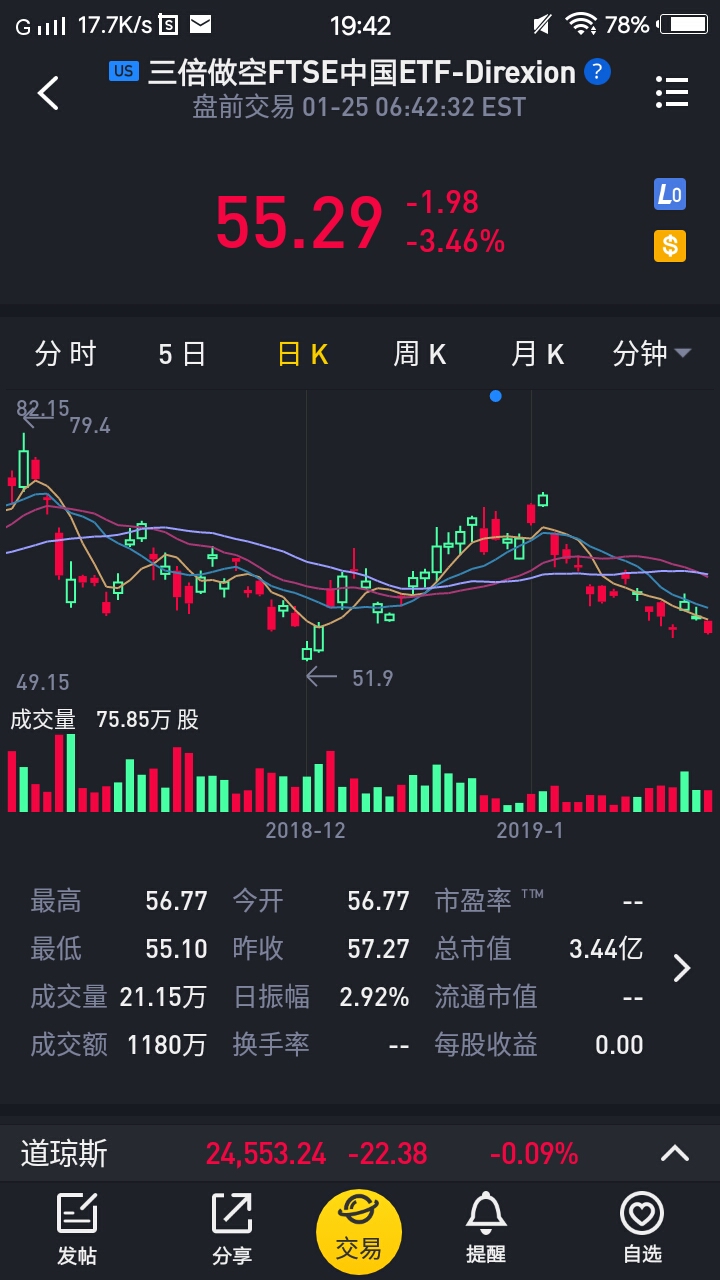Open the 发帖 post icon
Viewport: 720px width, 1280px height.
pyautogui.click(x=77, y=1230)
